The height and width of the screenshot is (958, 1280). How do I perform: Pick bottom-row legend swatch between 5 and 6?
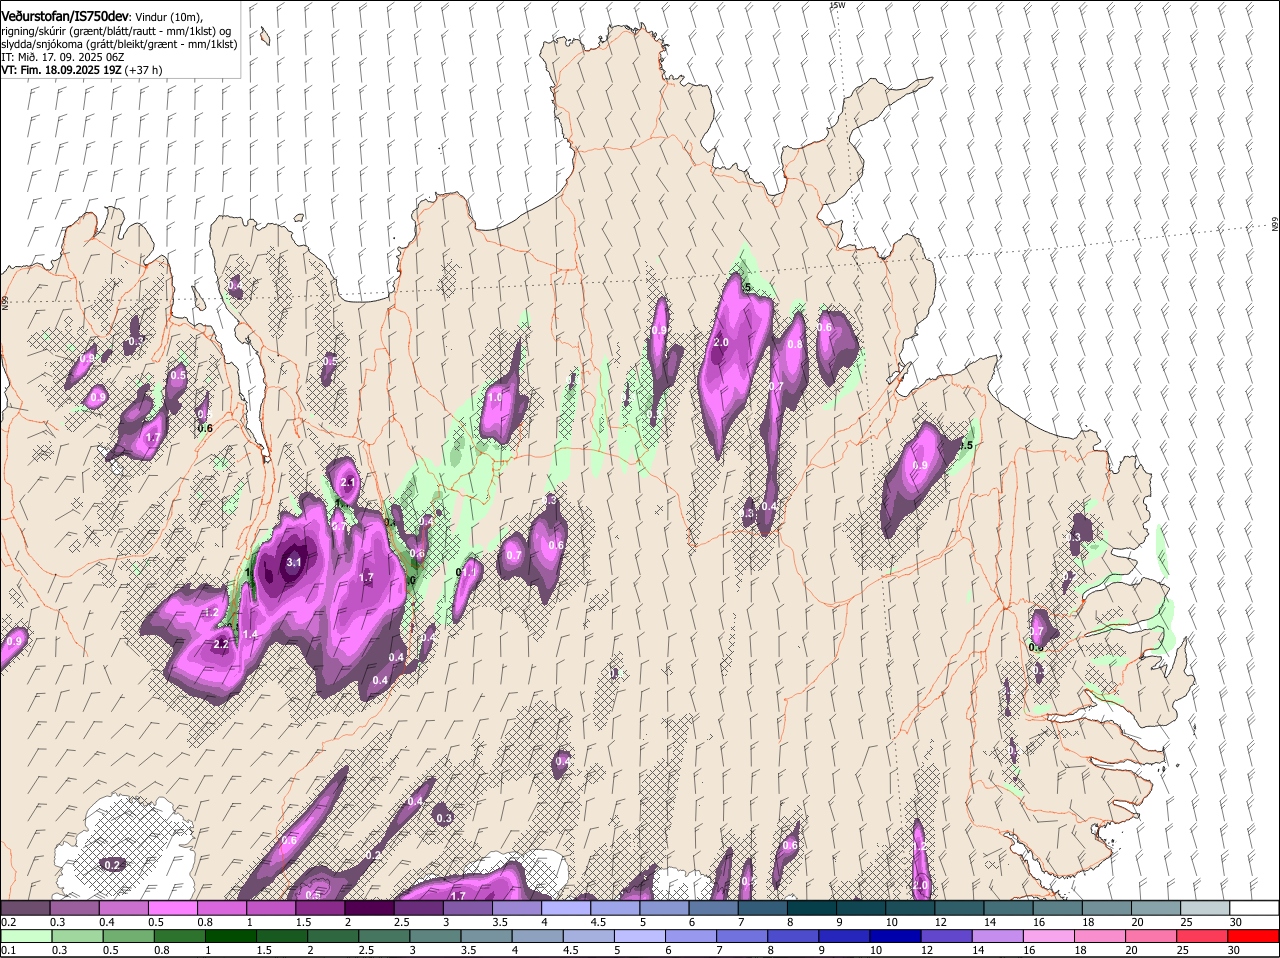pyautogui.click(x=640, y=936)
